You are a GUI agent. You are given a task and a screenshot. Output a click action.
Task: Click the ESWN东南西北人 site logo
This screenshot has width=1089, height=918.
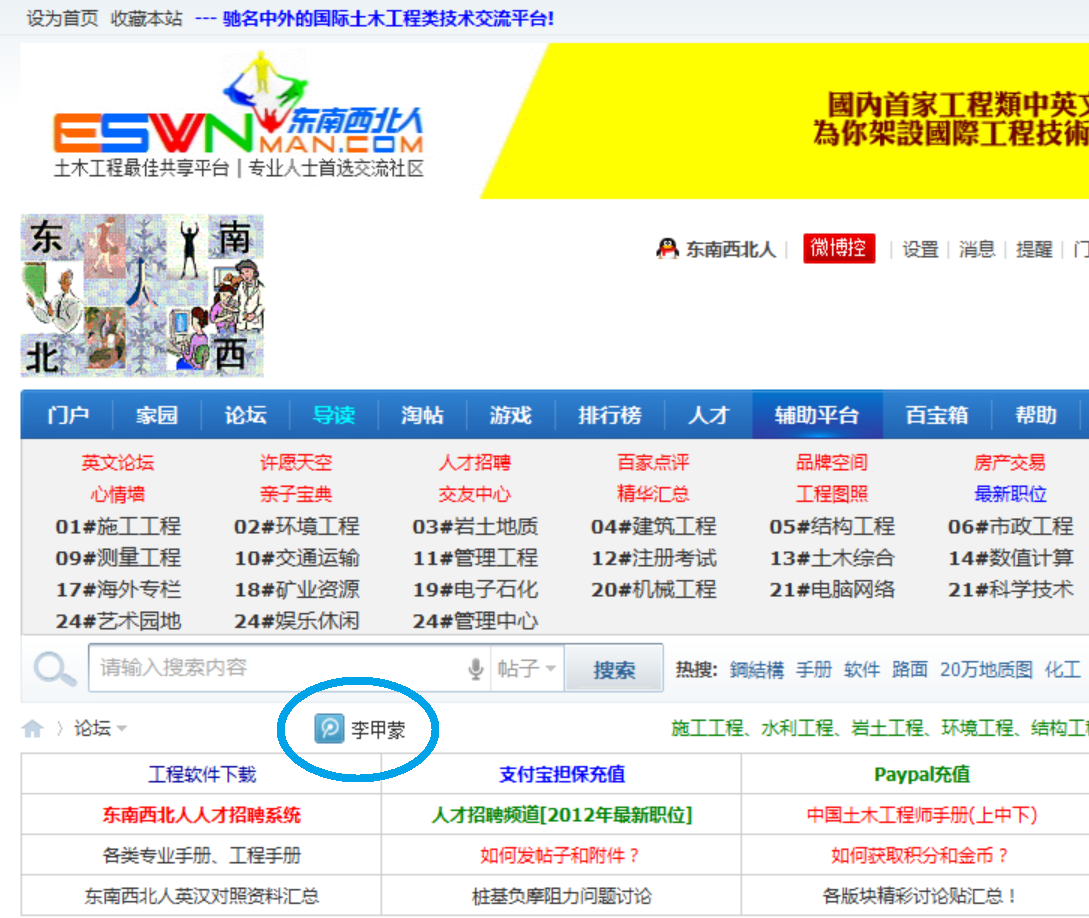[239, 115]
